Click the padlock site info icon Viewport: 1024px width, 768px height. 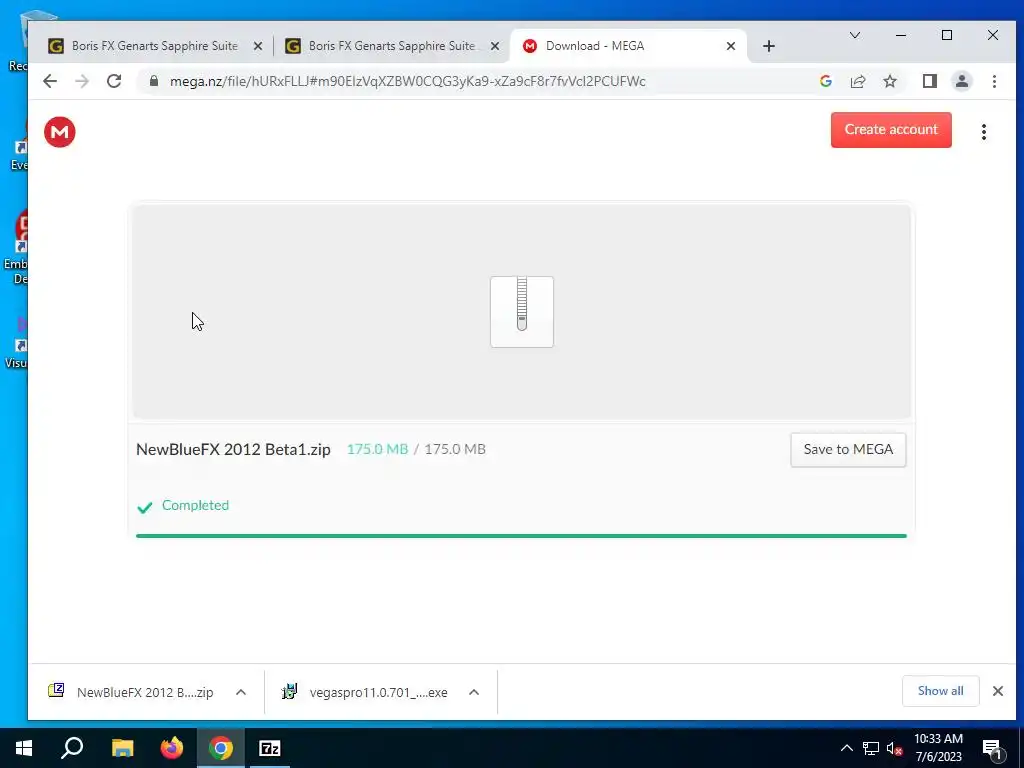point(153,81)
